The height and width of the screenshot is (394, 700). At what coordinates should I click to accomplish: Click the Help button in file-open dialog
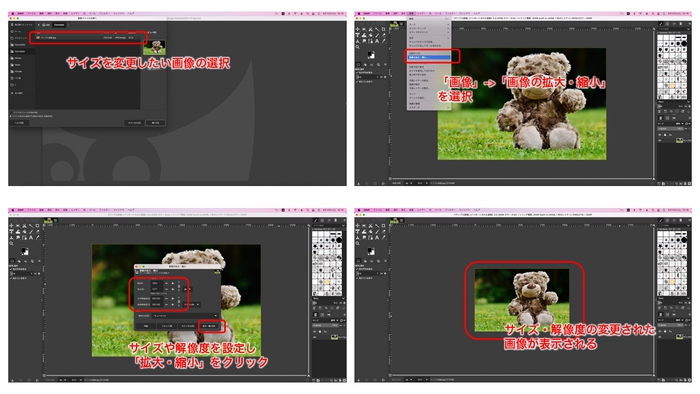(19, 123)
